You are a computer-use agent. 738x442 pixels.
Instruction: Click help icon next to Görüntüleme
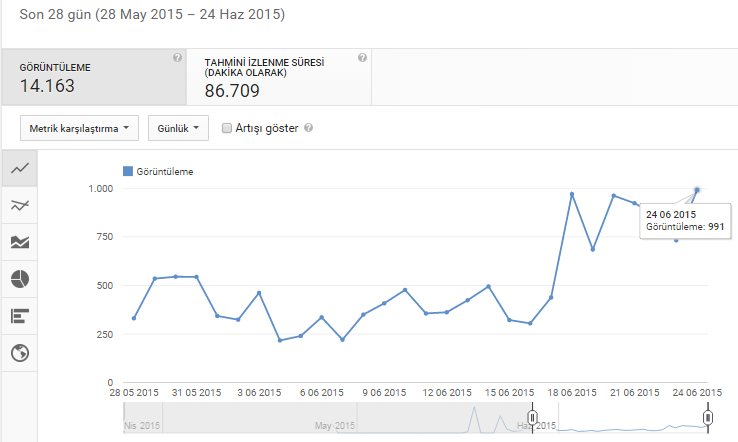[177, 58]
